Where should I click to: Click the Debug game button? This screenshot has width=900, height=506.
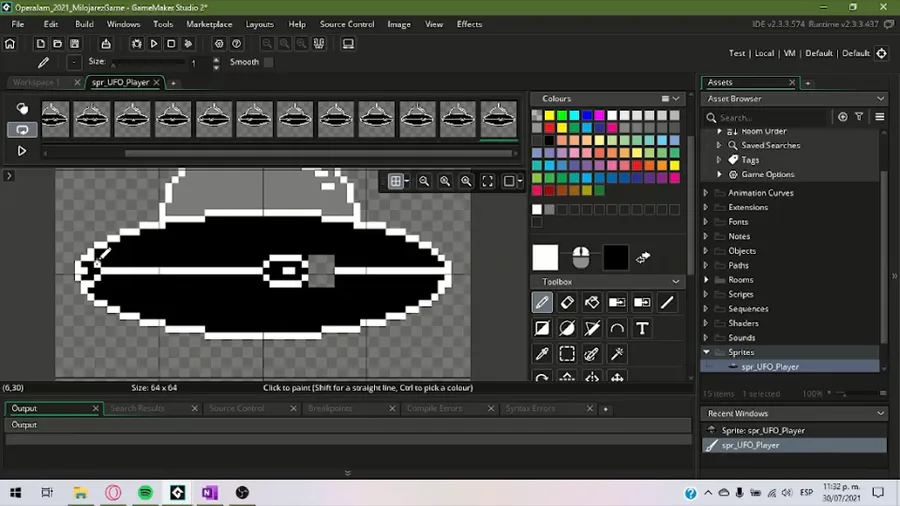coord(137,44)
